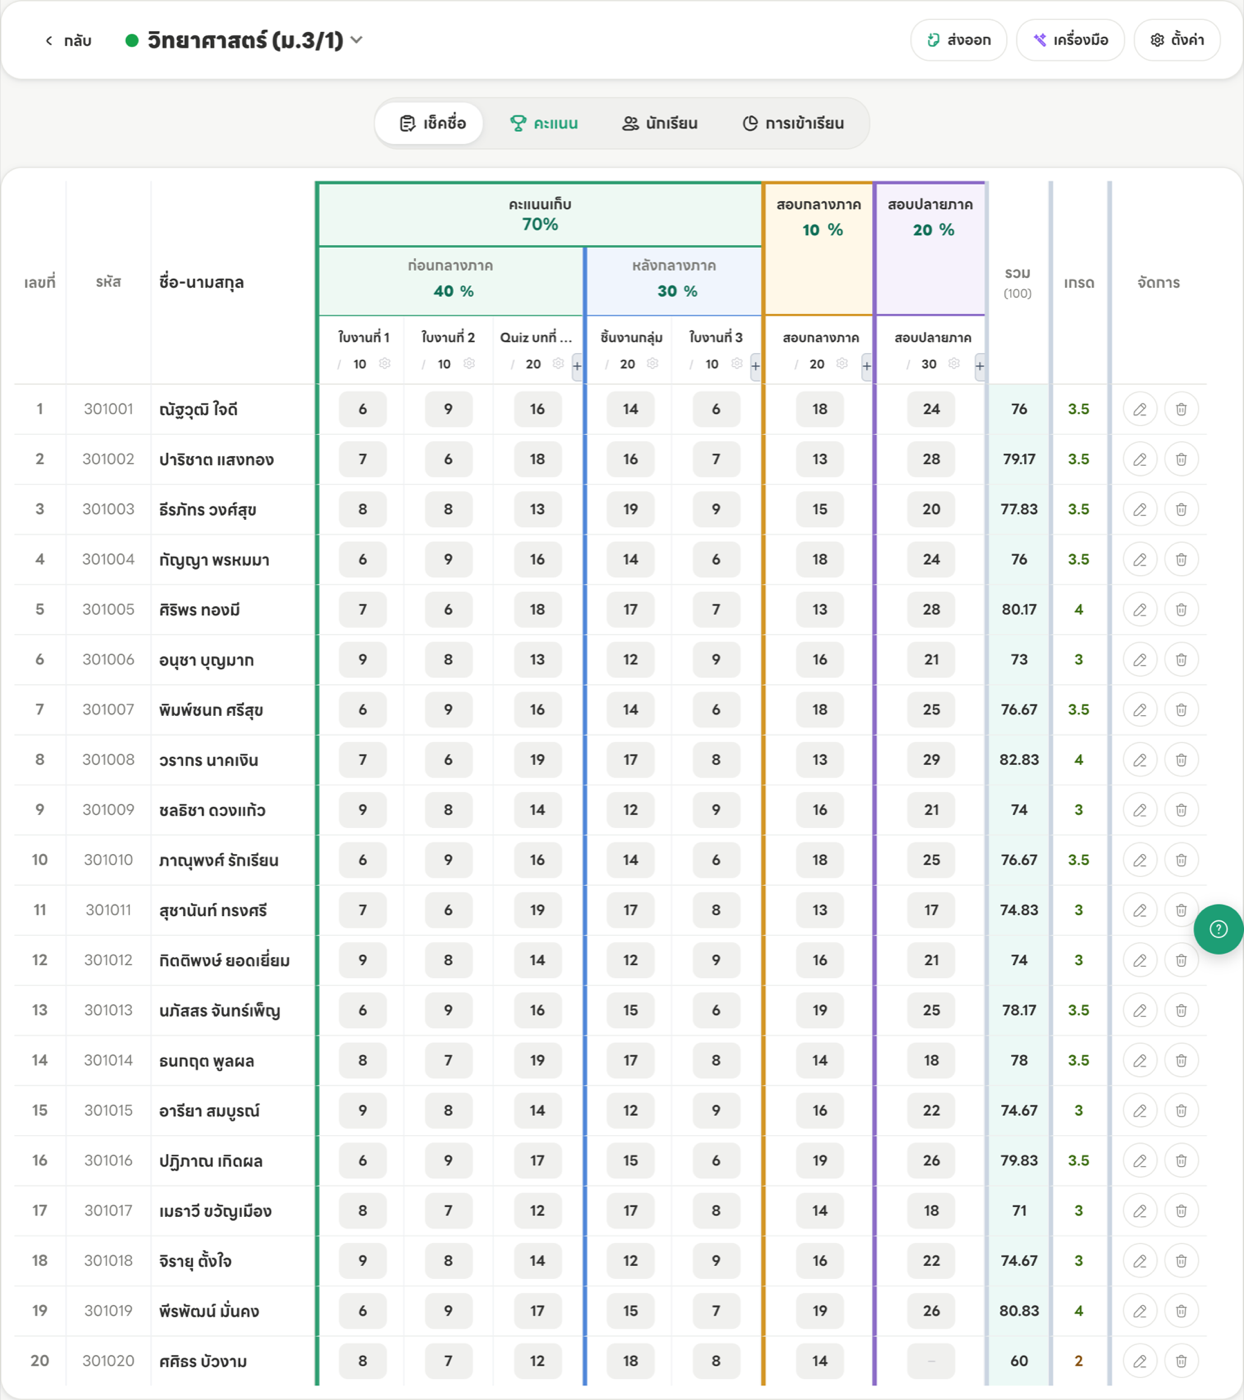Open settings gear for ใบงานที่ 3 column
This screenshot has height=1400, width=1244.
(x=737, y=364)
